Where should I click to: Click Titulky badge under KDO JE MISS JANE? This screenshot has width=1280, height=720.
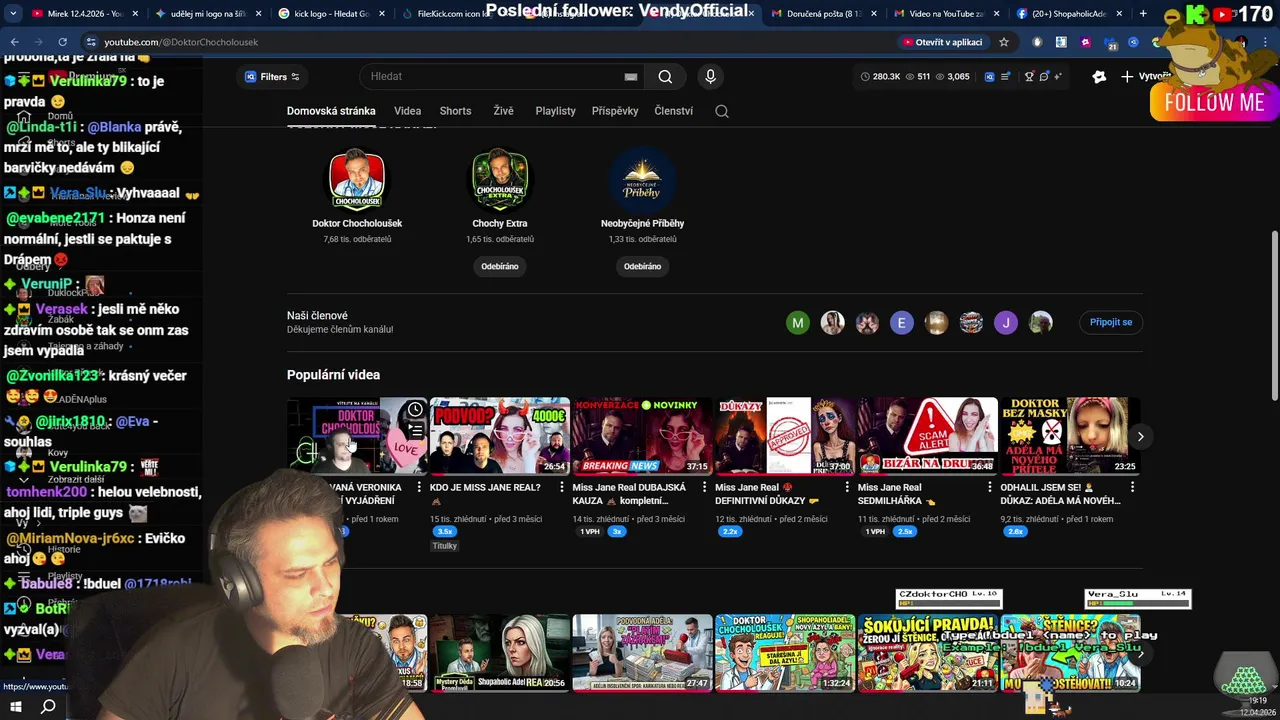(x=444, y=546)
